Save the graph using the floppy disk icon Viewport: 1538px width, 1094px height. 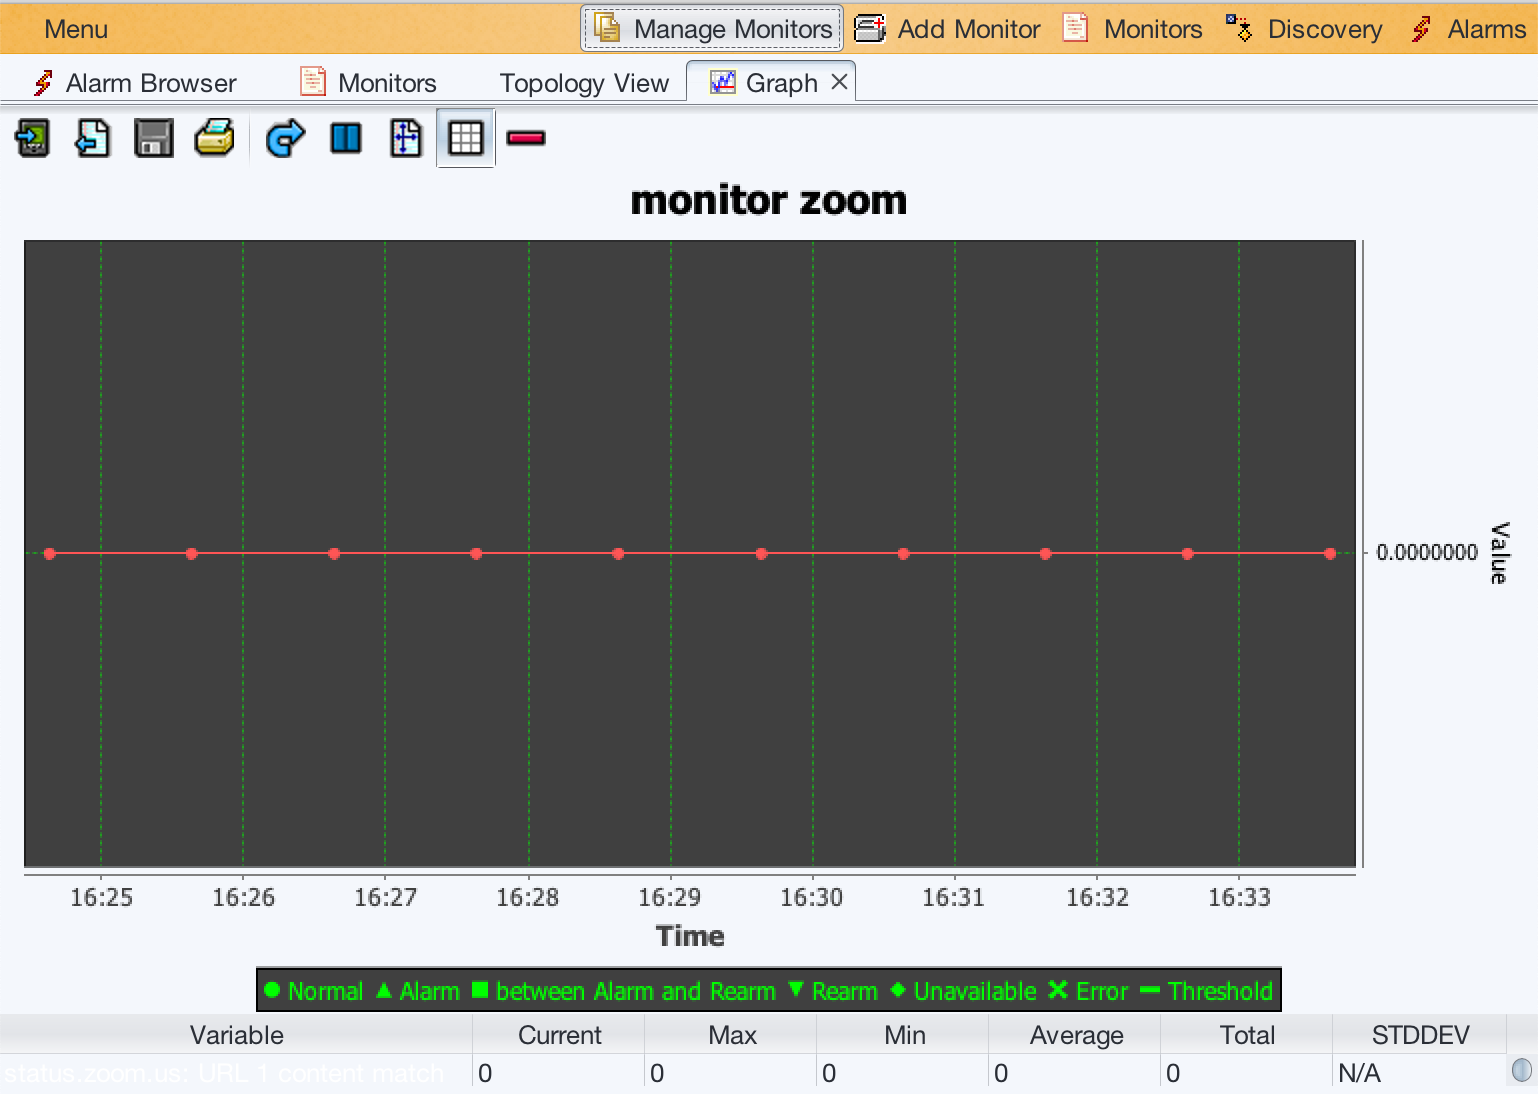(153, 138)
